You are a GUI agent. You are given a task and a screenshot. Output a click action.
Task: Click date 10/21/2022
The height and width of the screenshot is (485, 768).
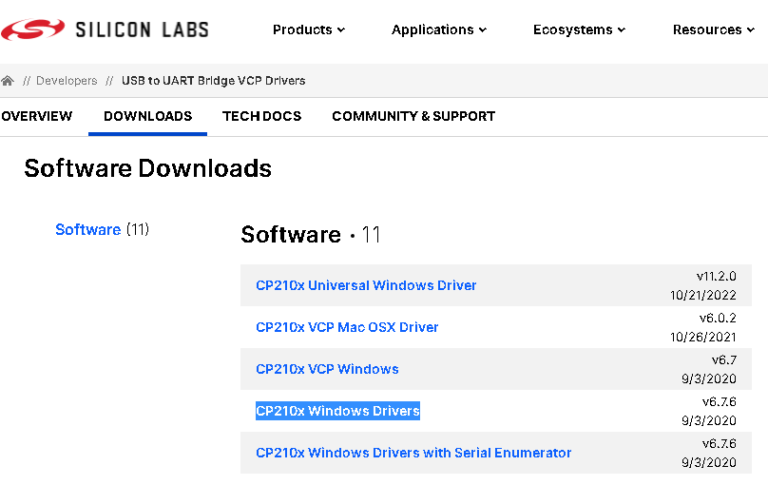703,295
